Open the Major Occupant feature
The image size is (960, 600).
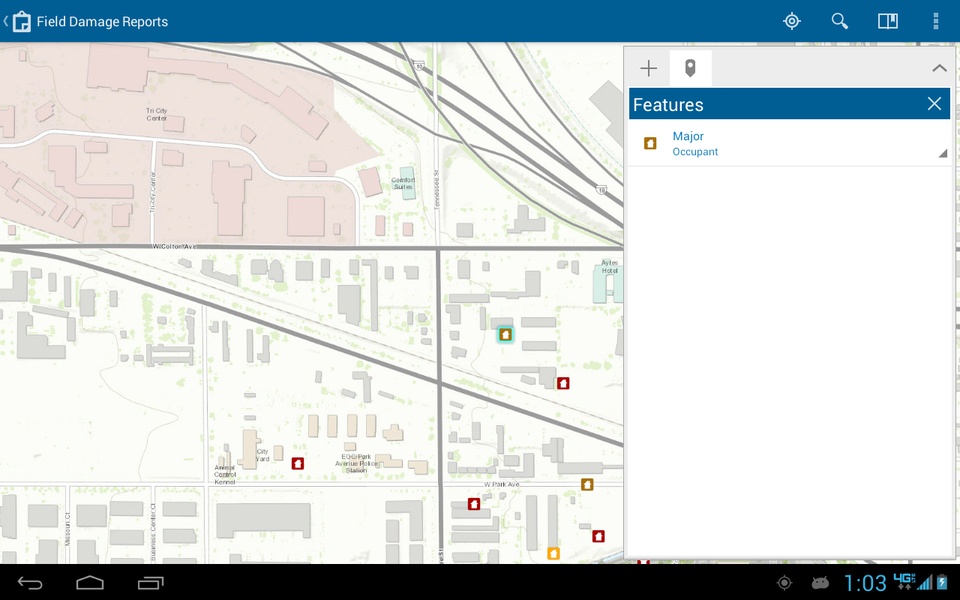pyautogui.click(x=789, y=143)
